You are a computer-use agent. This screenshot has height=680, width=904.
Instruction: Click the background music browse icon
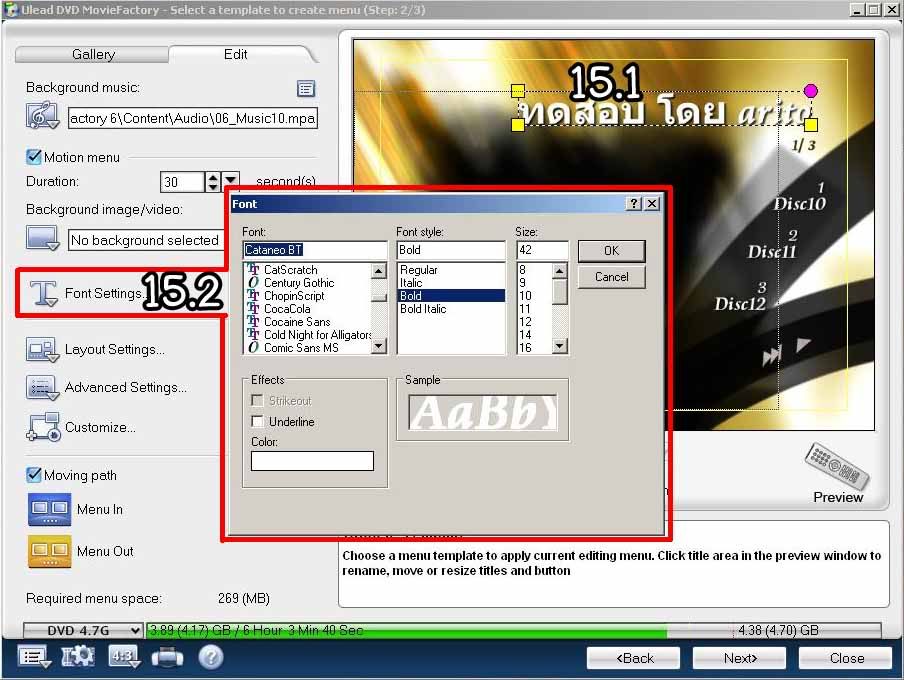click(x=43, y=117)
